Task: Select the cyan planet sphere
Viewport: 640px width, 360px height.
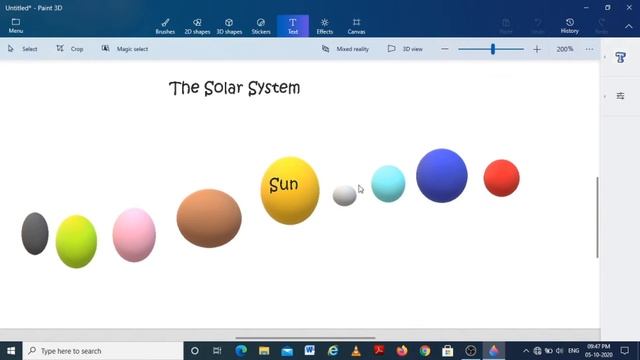Action: coord(388,184)
